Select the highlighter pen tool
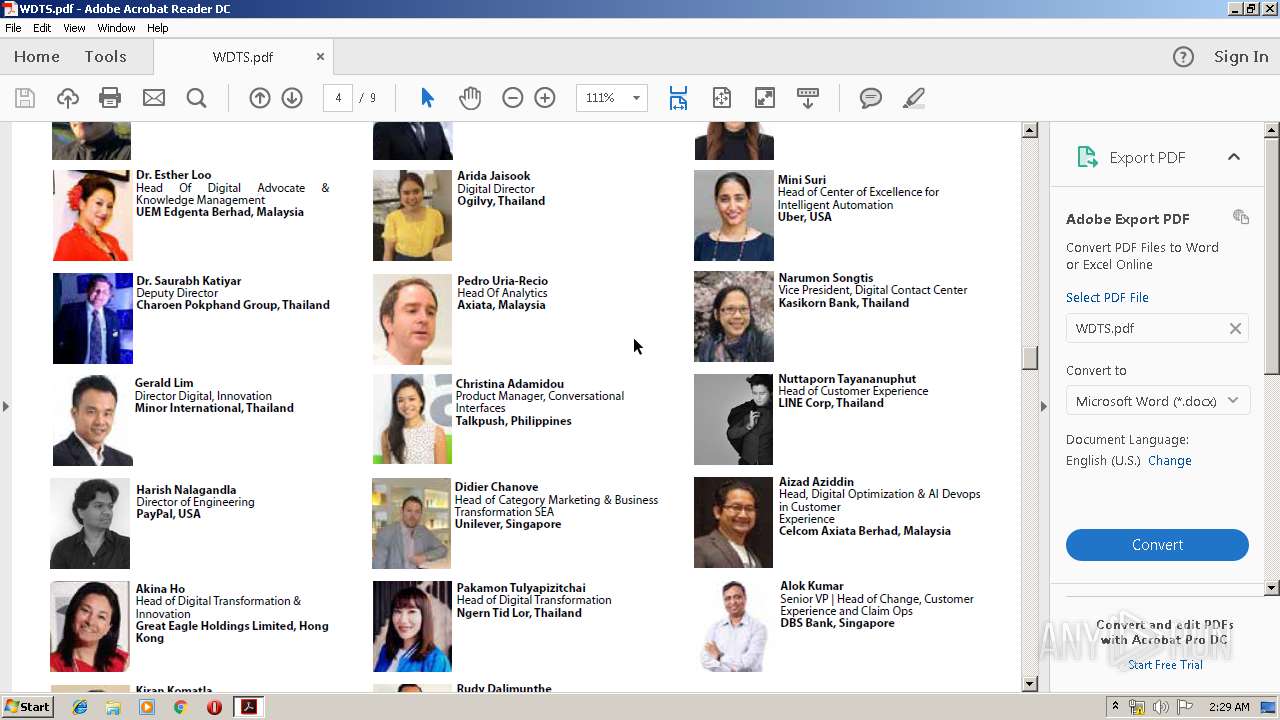Viewport: 1280px width, 720px height. tap(913, 98)
